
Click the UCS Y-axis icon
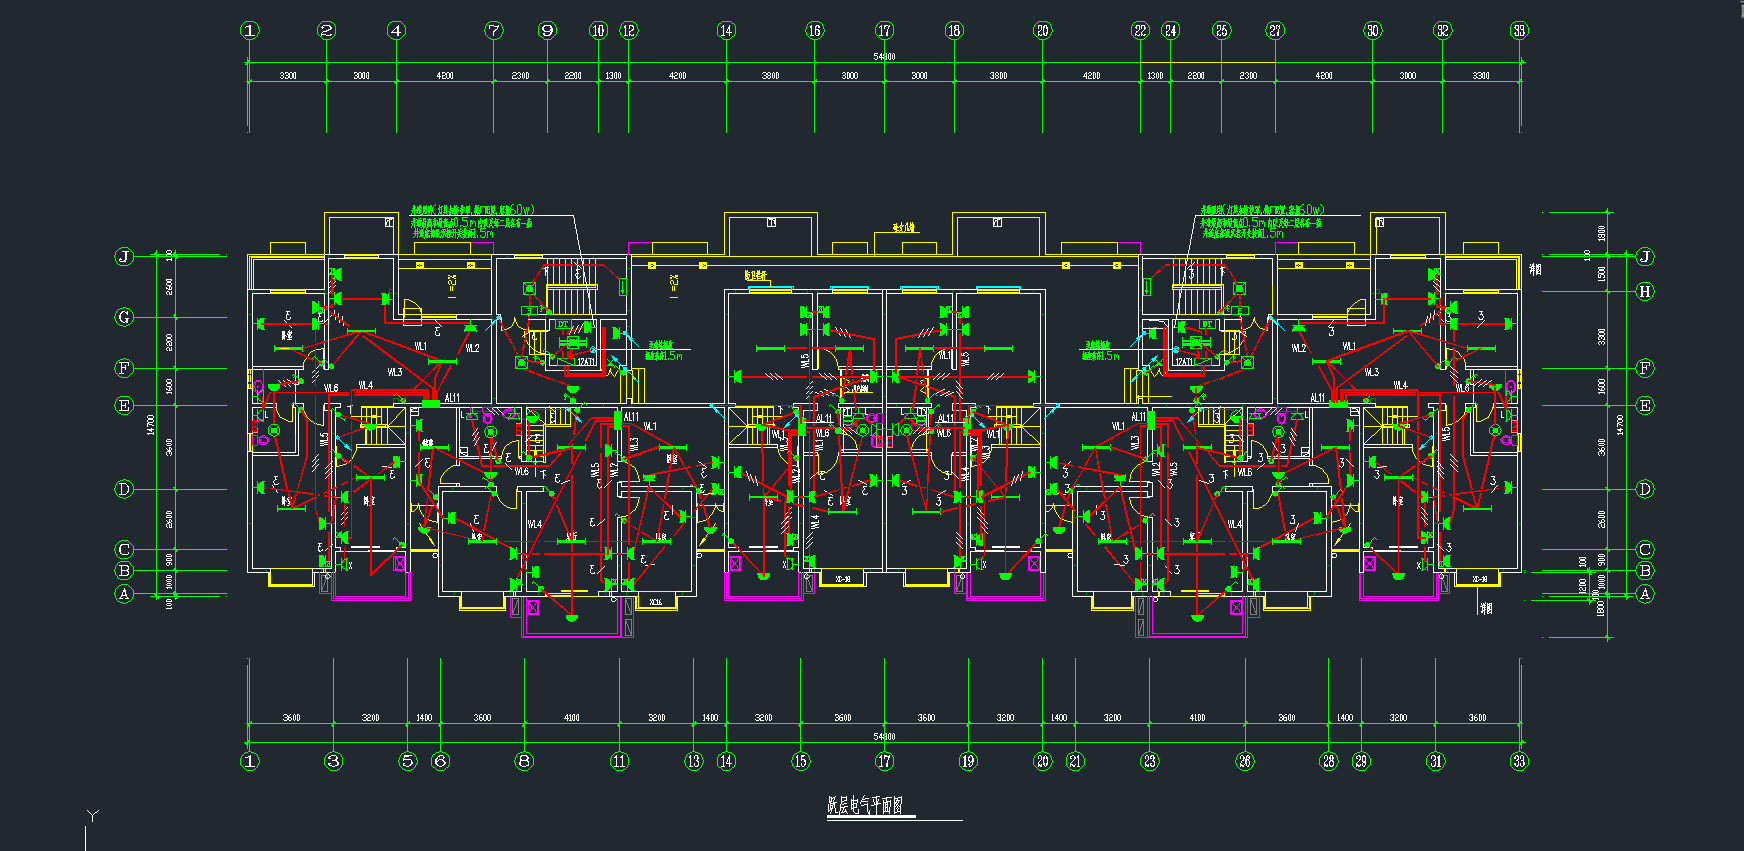click(x=92, y=817)
